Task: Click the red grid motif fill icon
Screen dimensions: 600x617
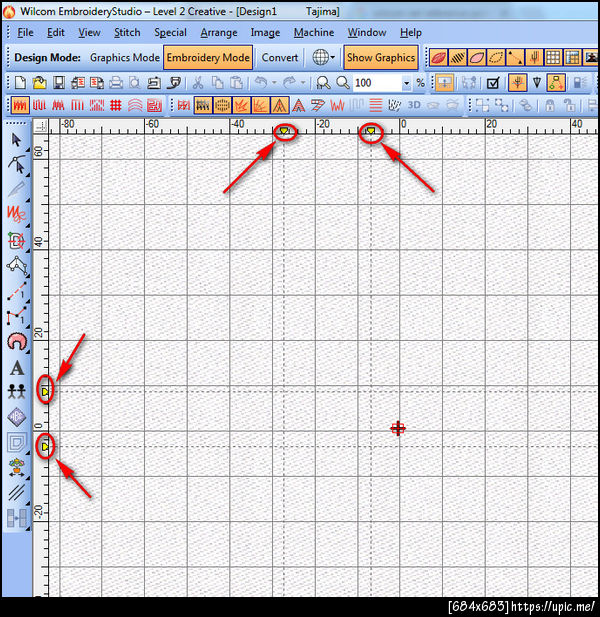Action: [x=116, y=105]
